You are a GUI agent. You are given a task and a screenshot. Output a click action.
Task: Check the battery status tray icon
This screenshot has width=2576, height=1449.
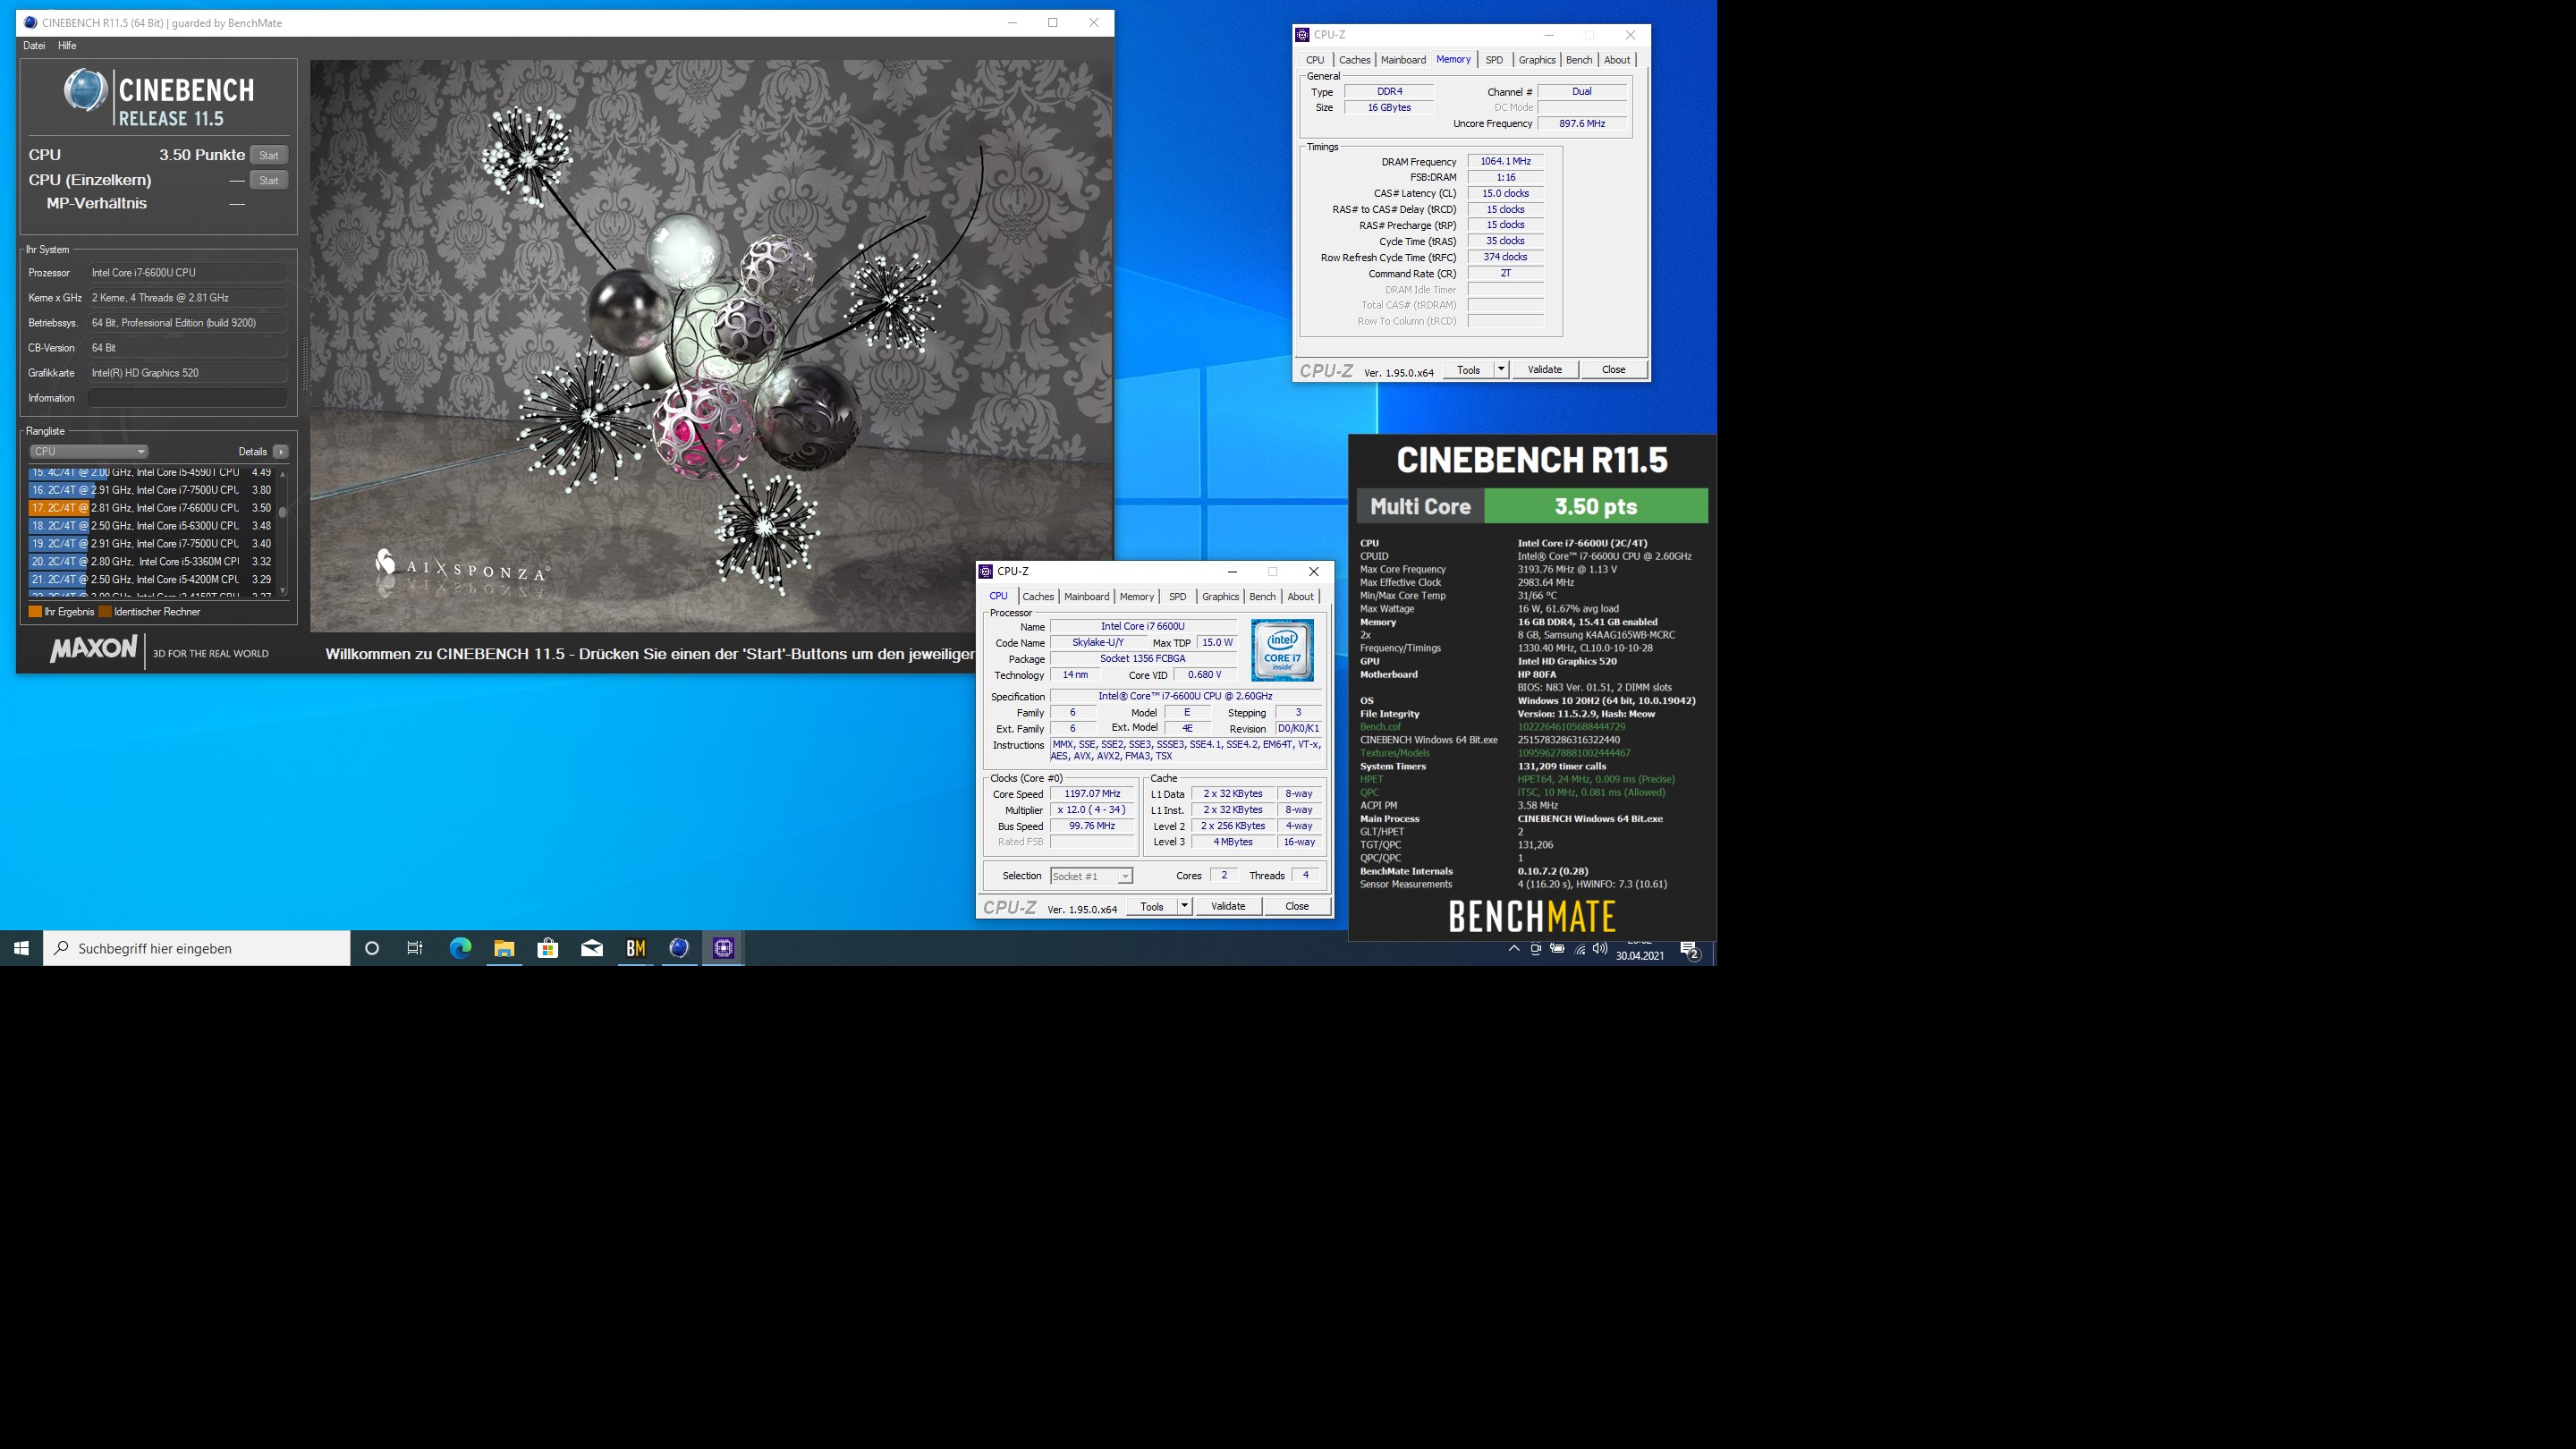click(x=1558, y=949)
